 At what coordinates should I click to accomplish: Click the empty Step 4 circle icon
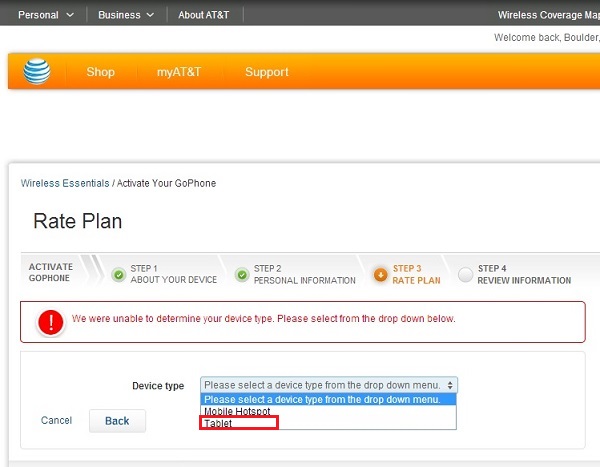465,274
